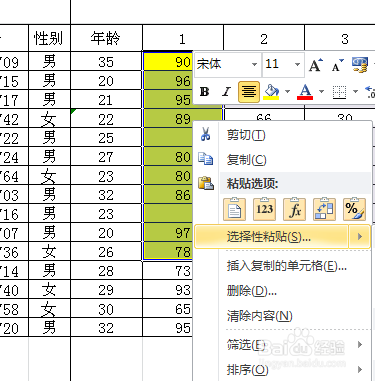Click the Paste clipboard icon beside 粘贴选项
Screen dimensions: 375x381
pyautogui.click(x=206, y=183)
